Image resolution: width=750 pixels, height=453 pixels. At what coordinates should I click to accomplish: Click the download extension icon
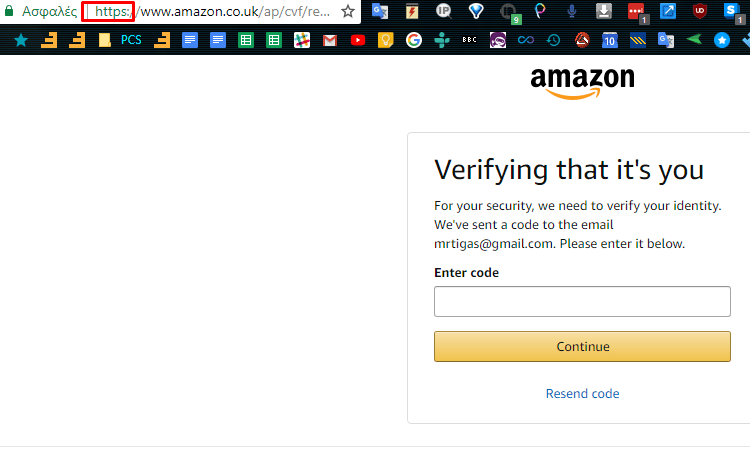pyautogui.click(x=604, y=12)
